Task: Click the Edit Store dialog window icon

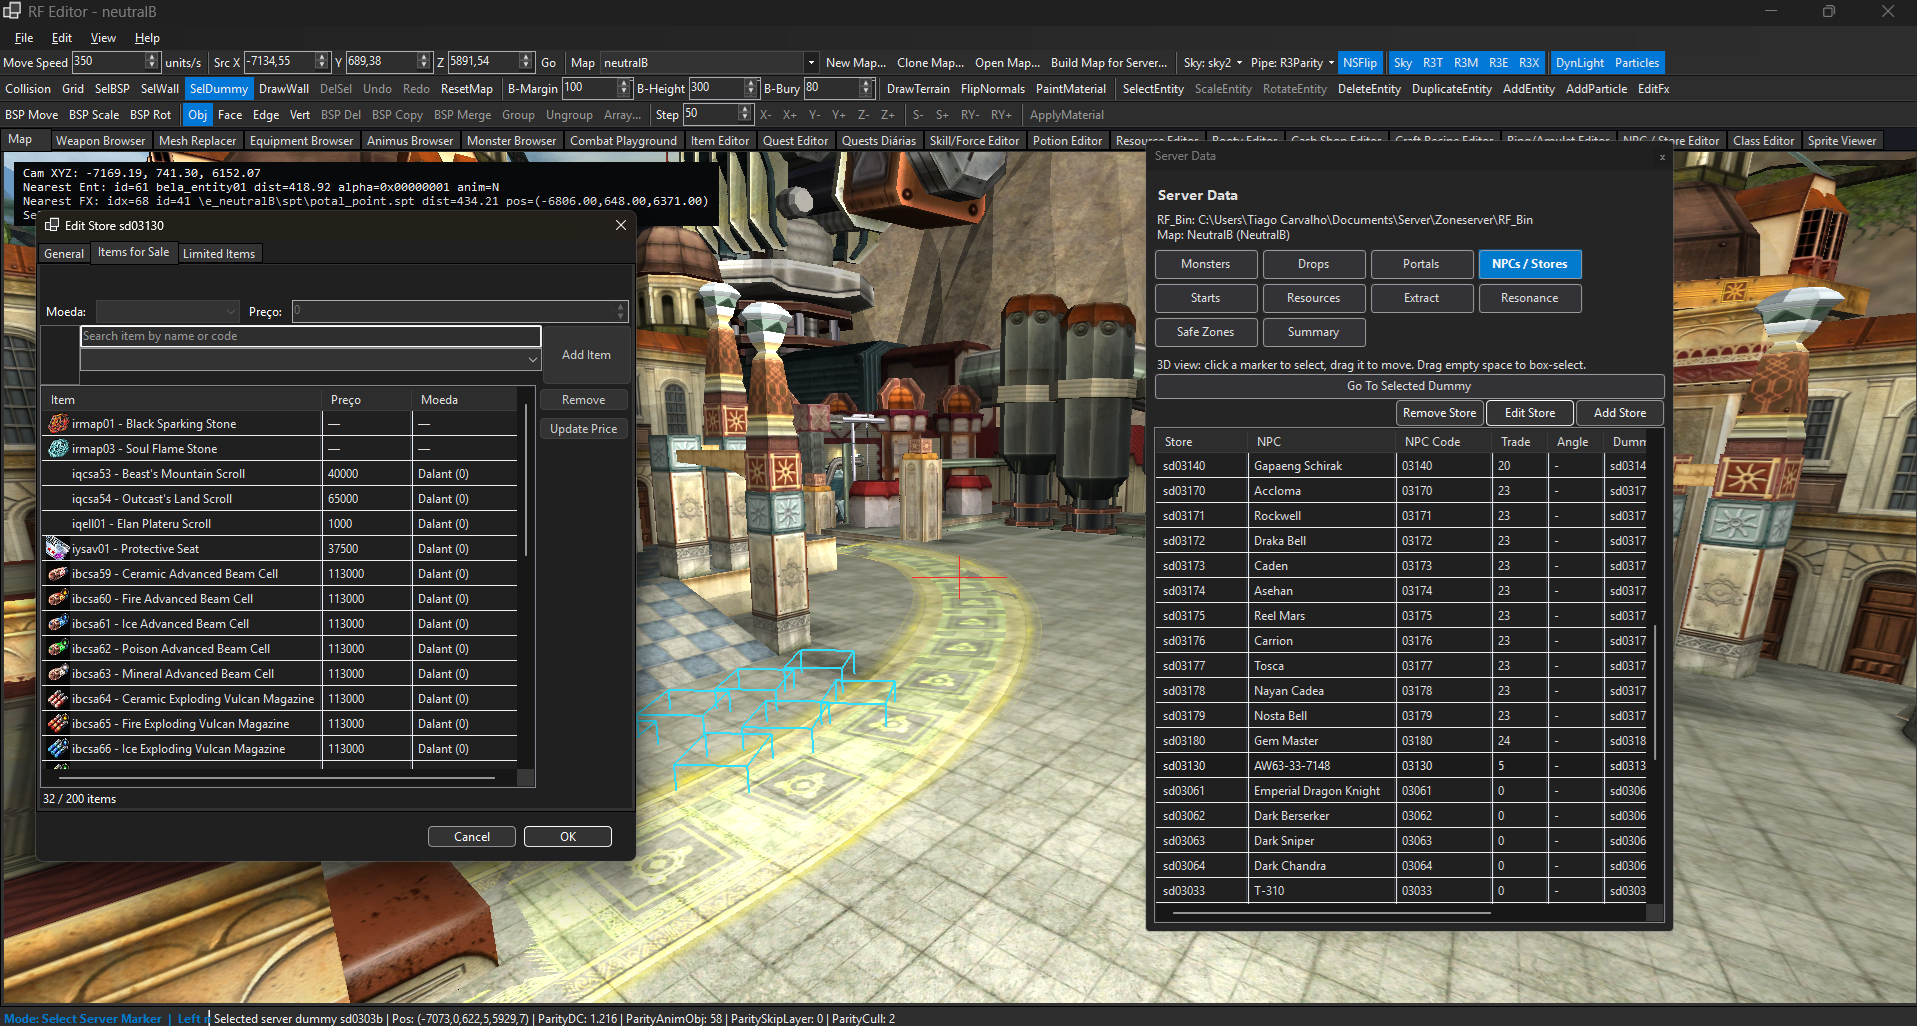Action: 52,225
